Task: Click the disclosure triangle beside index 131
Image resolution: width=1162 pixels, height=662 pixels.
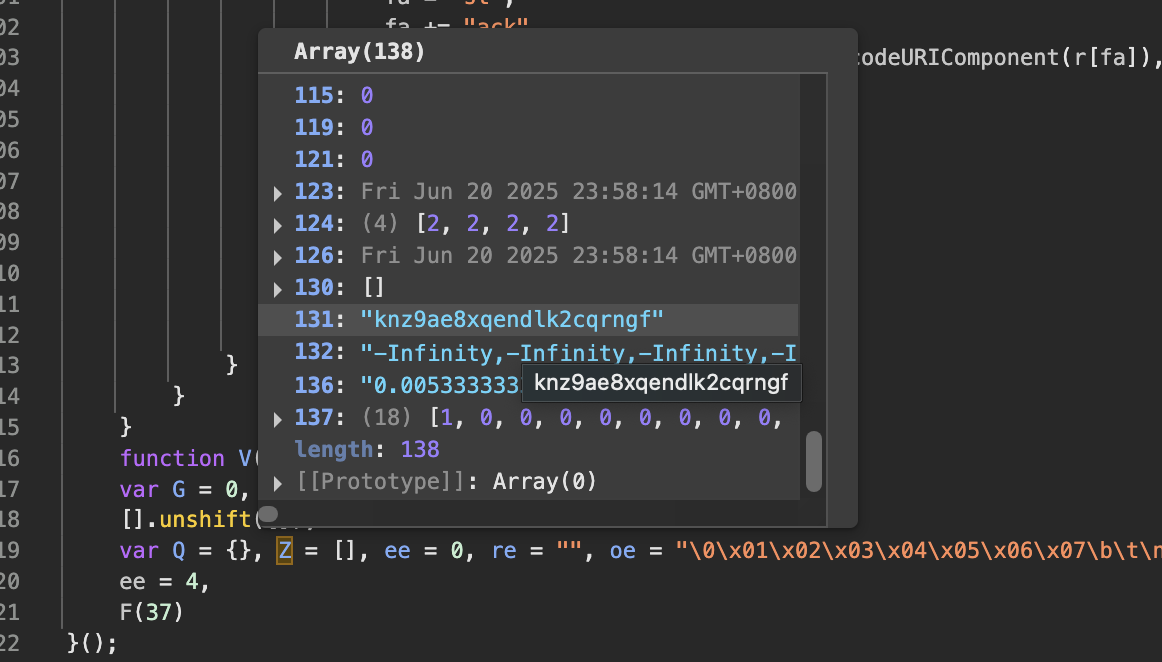Action: tap(277, 320)
